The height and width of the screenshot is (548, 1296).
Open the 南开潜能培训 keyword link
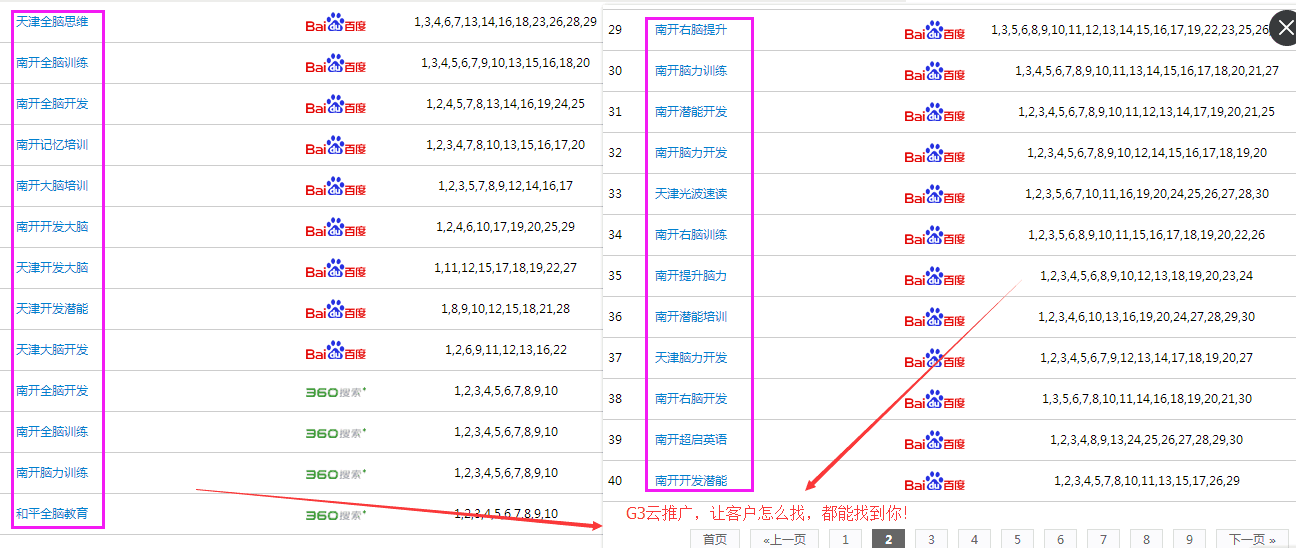pos(691,317)
